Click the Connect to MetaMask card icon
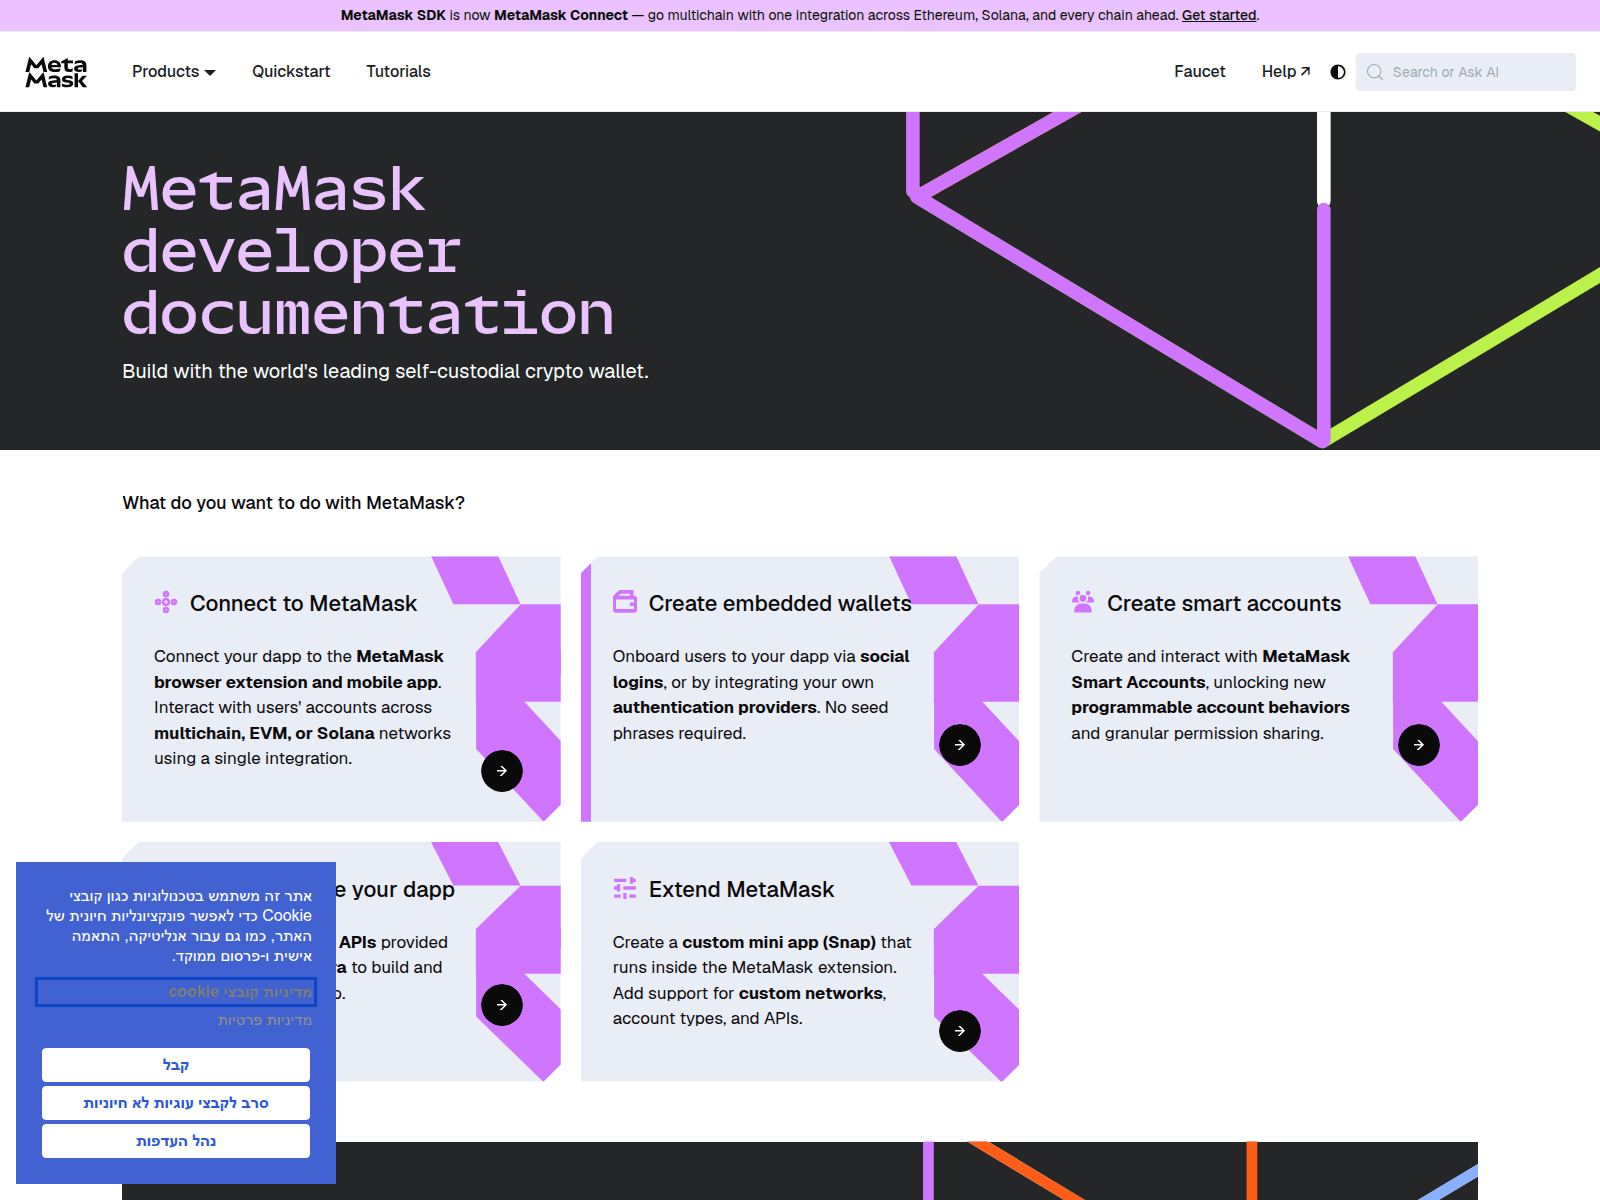Screen dimensions: 1600x1200 (166, 602)
